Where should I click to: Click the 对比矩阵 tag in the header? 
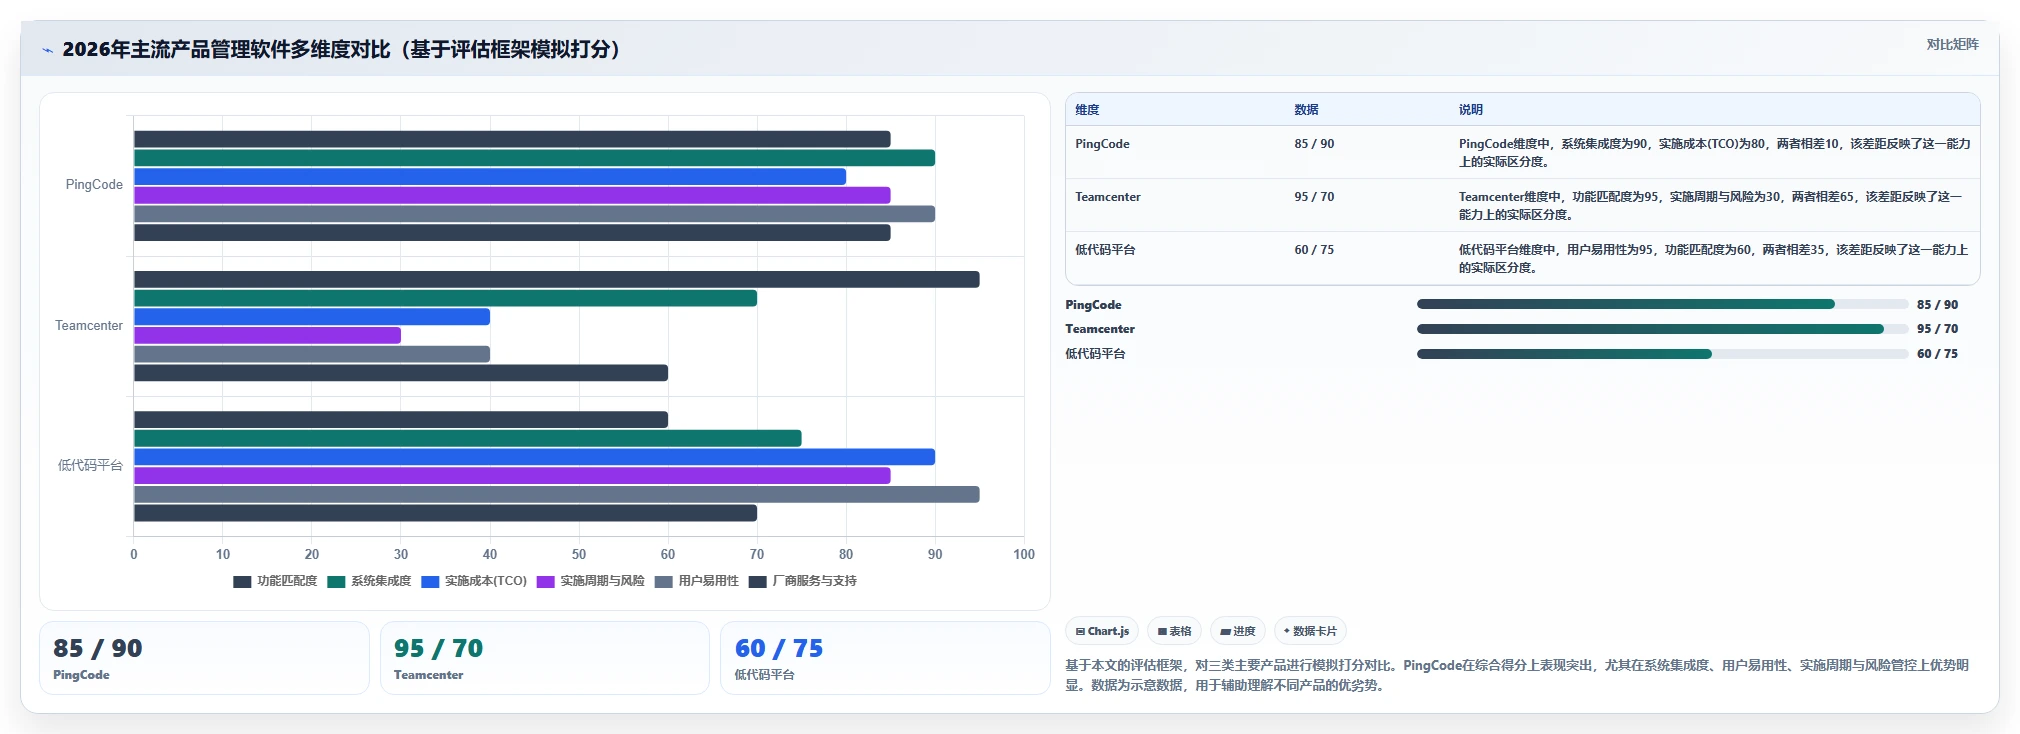tap(1952, 44)
